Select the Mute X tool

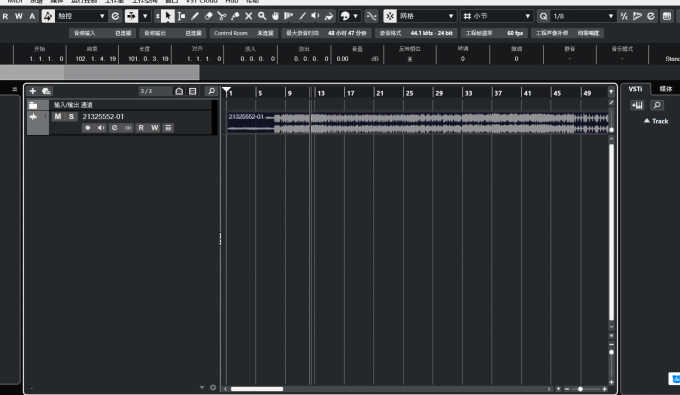pos(248,16)
